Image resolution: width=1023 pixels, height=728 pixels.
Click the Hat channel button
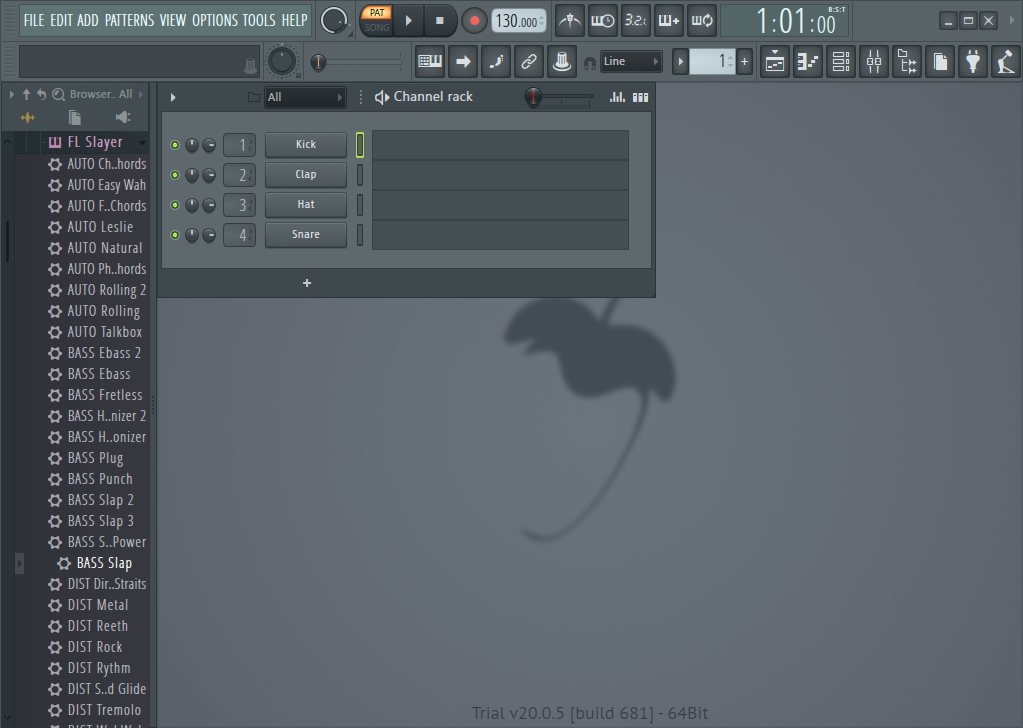306,205
